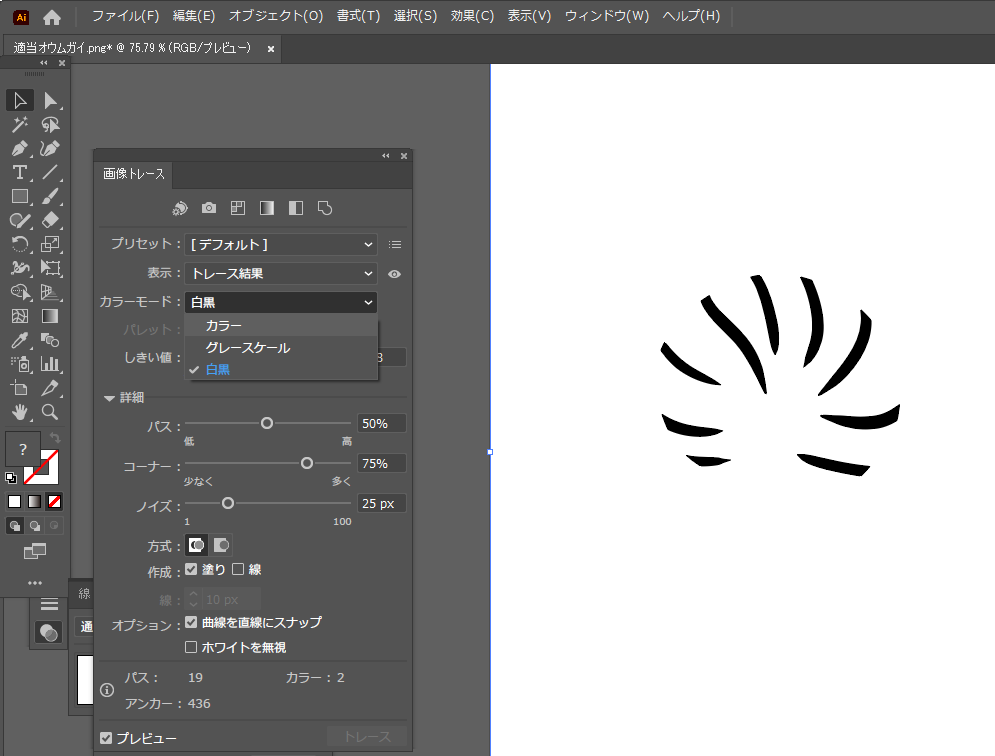The width and height of the screenshot is (995, 756).
Task: Open the オブジェクト(O) menu
Action: [276, 16]
